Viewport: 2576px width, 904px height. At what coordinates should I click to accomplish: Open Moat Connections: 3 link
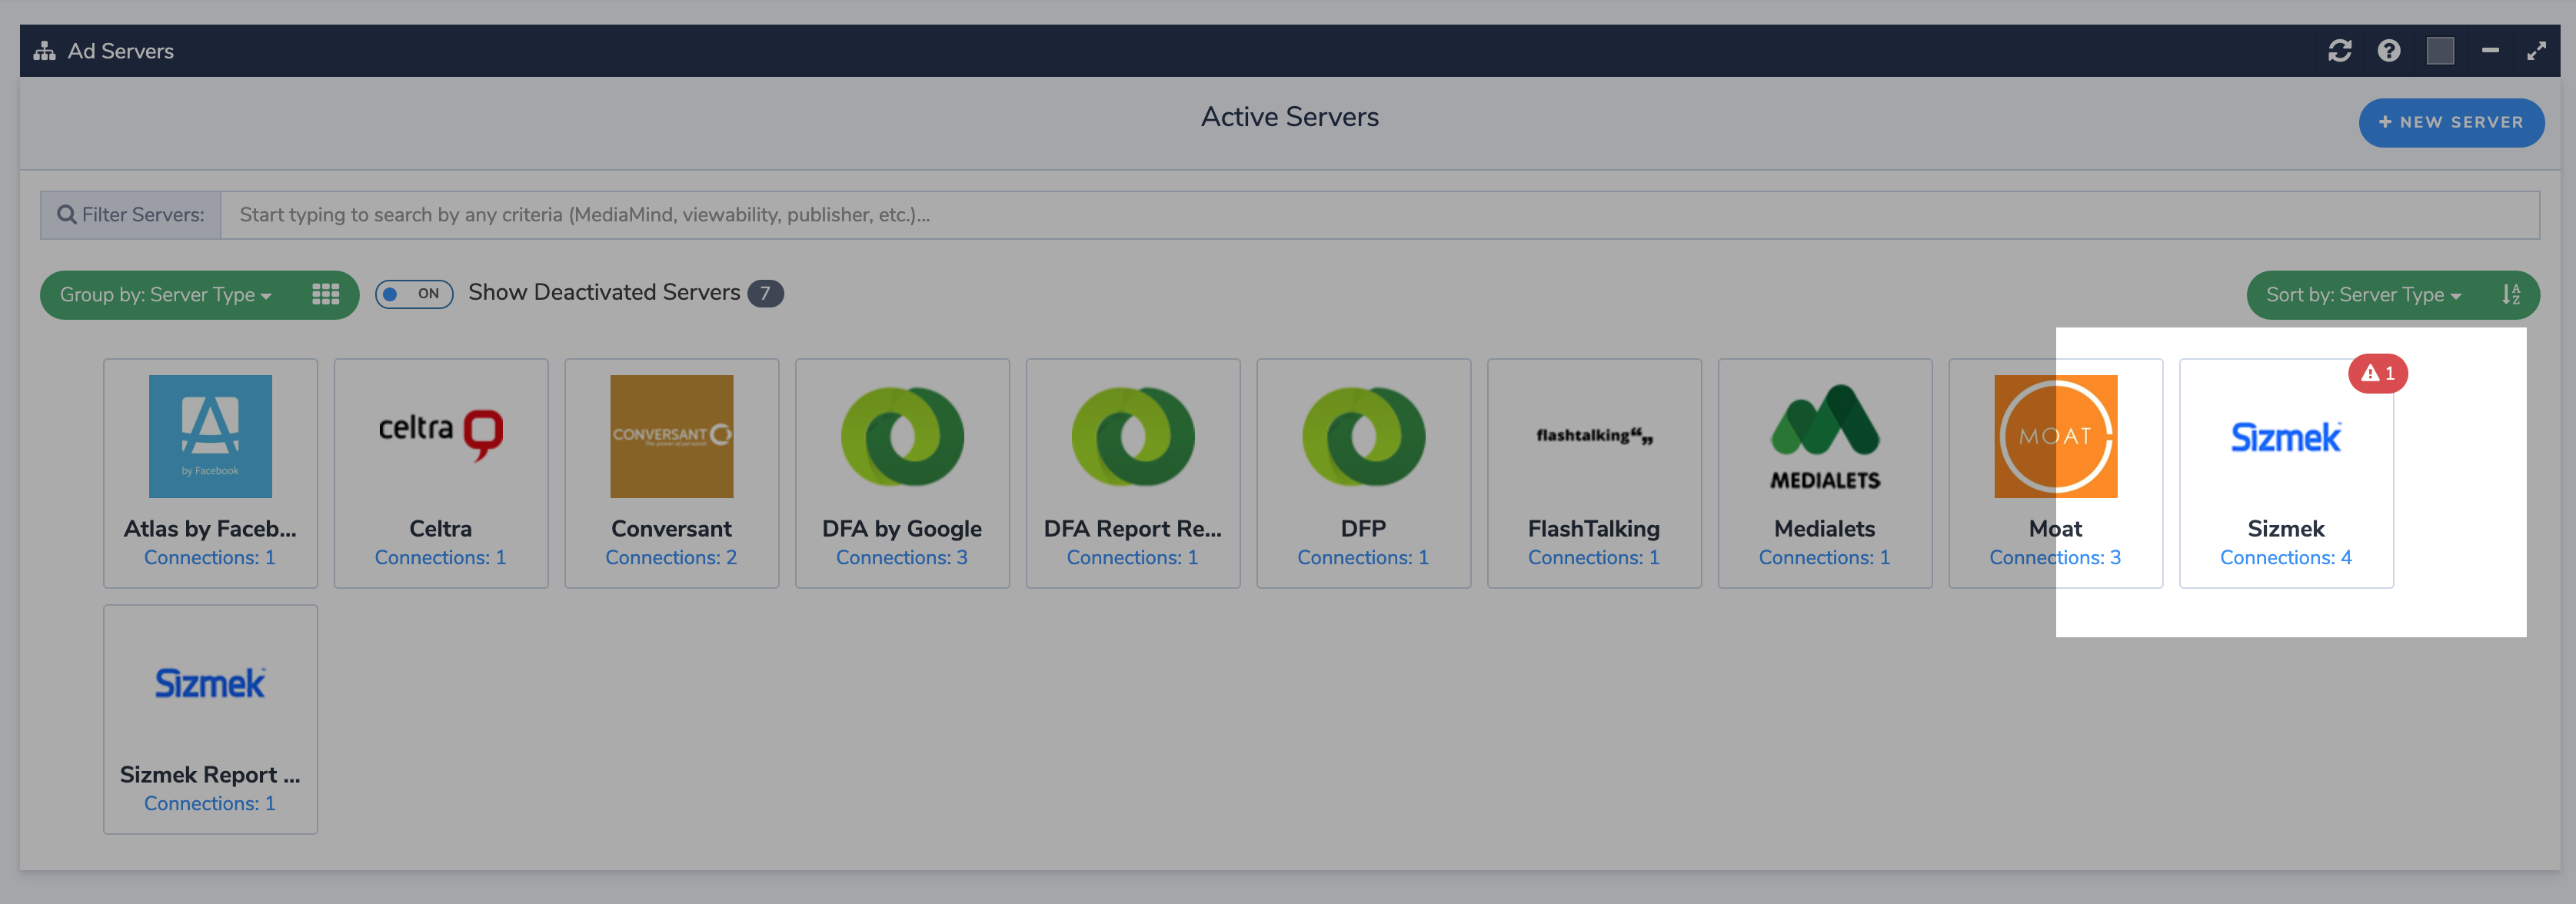pos(2055,557)
